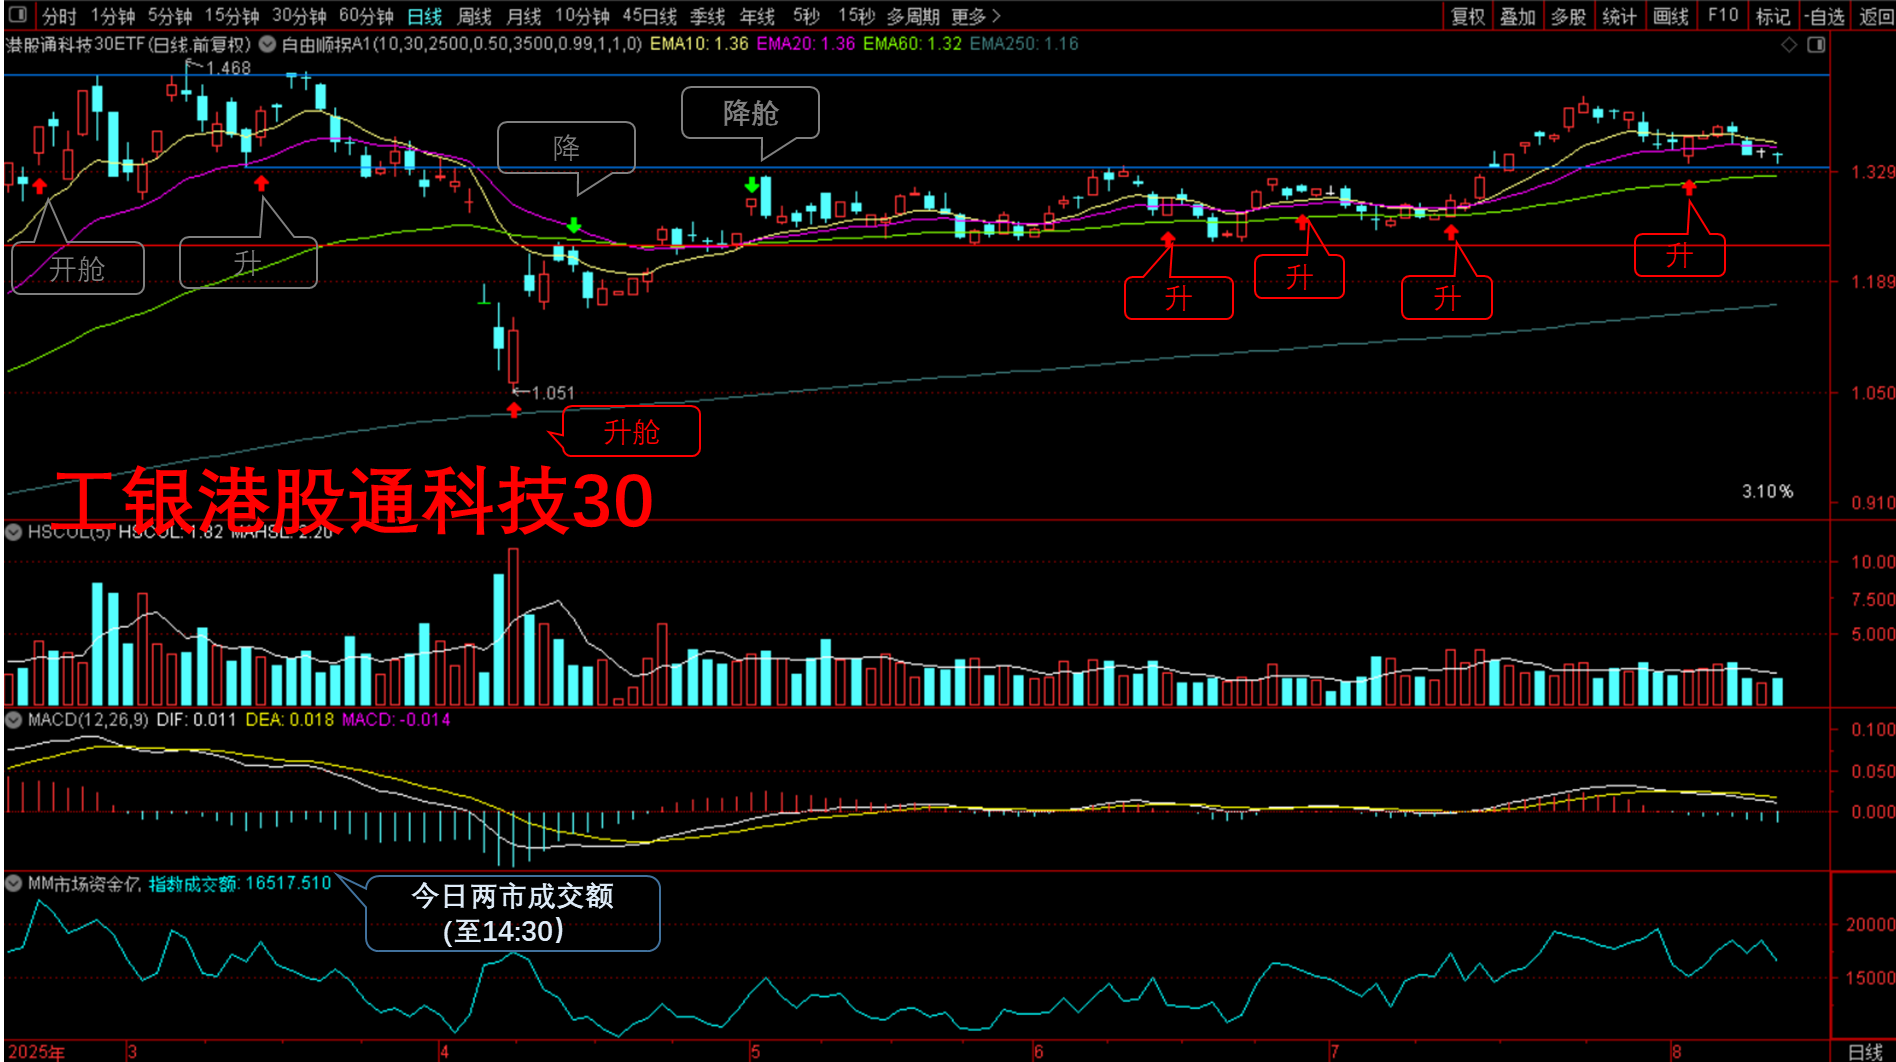Select the 15分钟 period
The height and width of the screenshot is (1062, 1896).
[x=232, y=16]
